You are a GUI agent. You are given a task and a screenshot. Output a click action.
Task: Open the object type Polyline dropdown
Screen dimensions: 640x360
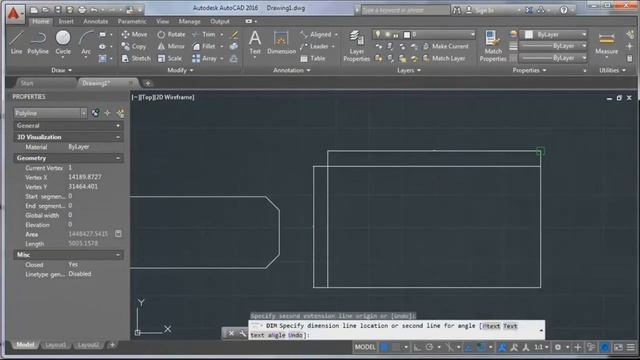point(51,113)
